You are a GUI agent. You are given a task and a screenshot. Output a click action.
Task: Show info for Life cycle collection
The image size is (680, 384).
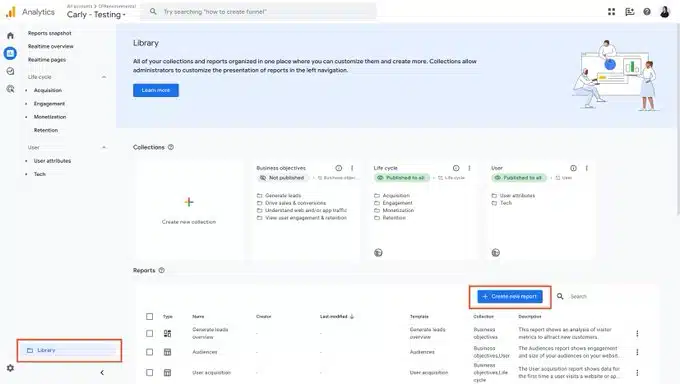[456, 168]
